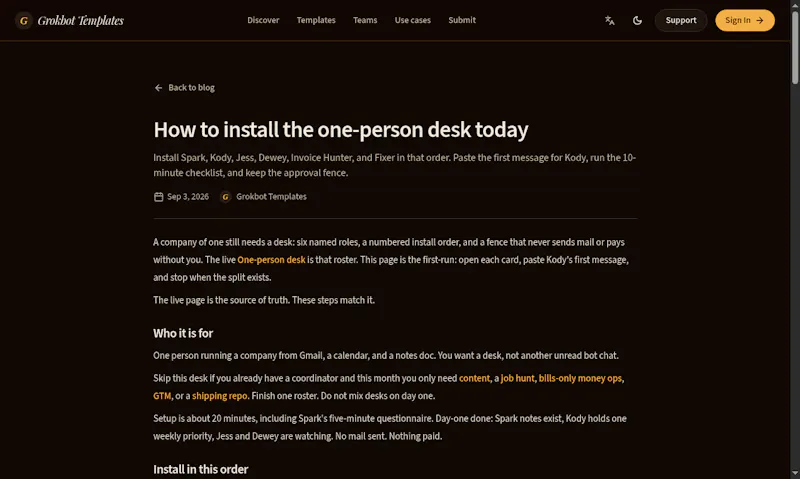Screen dimensions: 800x479
Task: Click the title 'How to install the one-person desk today'
Action: coord(341,130)
